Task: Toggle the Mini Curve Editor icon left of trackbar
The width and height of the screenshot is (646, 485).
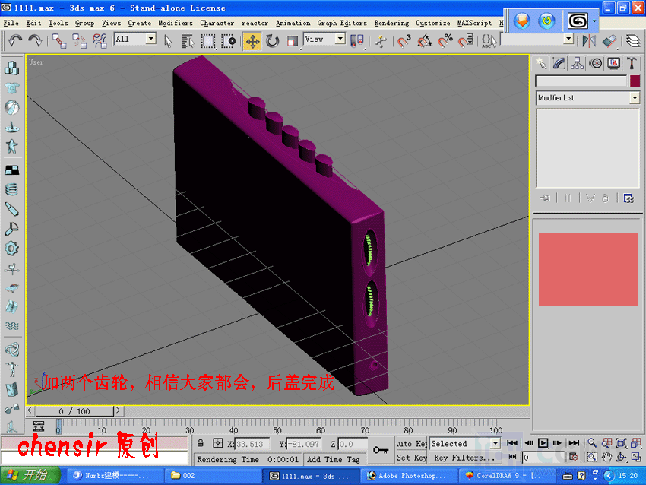Action: [x=39, y=426]
